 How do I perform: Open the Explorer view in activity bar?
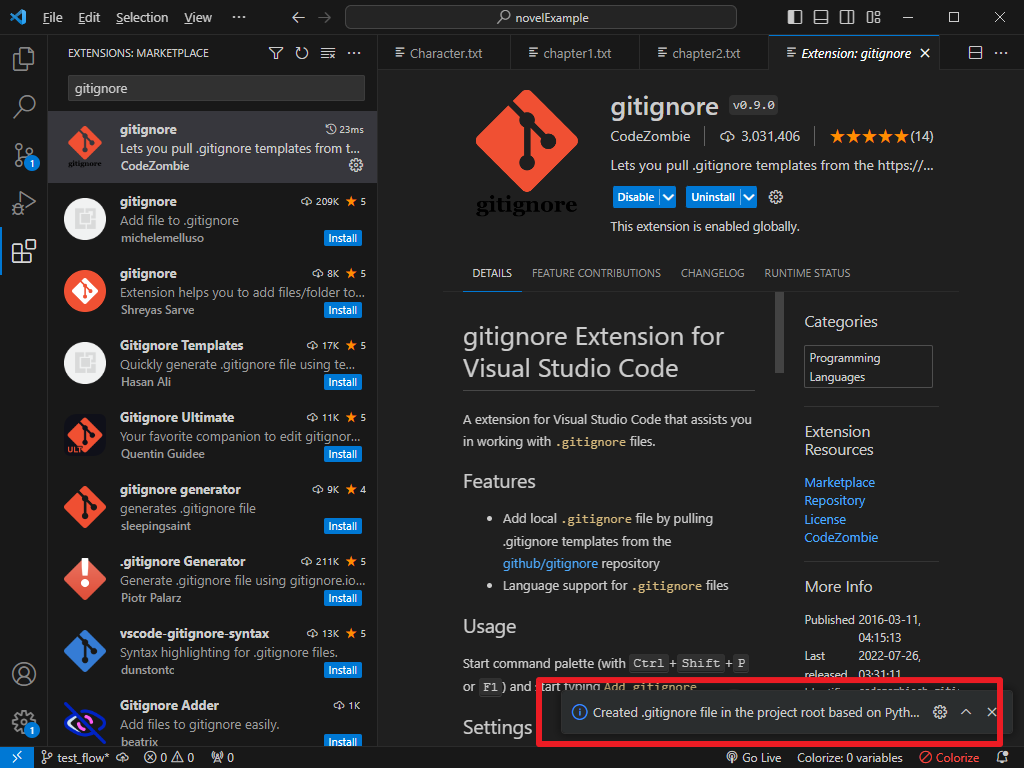click(x=24, y=59)
